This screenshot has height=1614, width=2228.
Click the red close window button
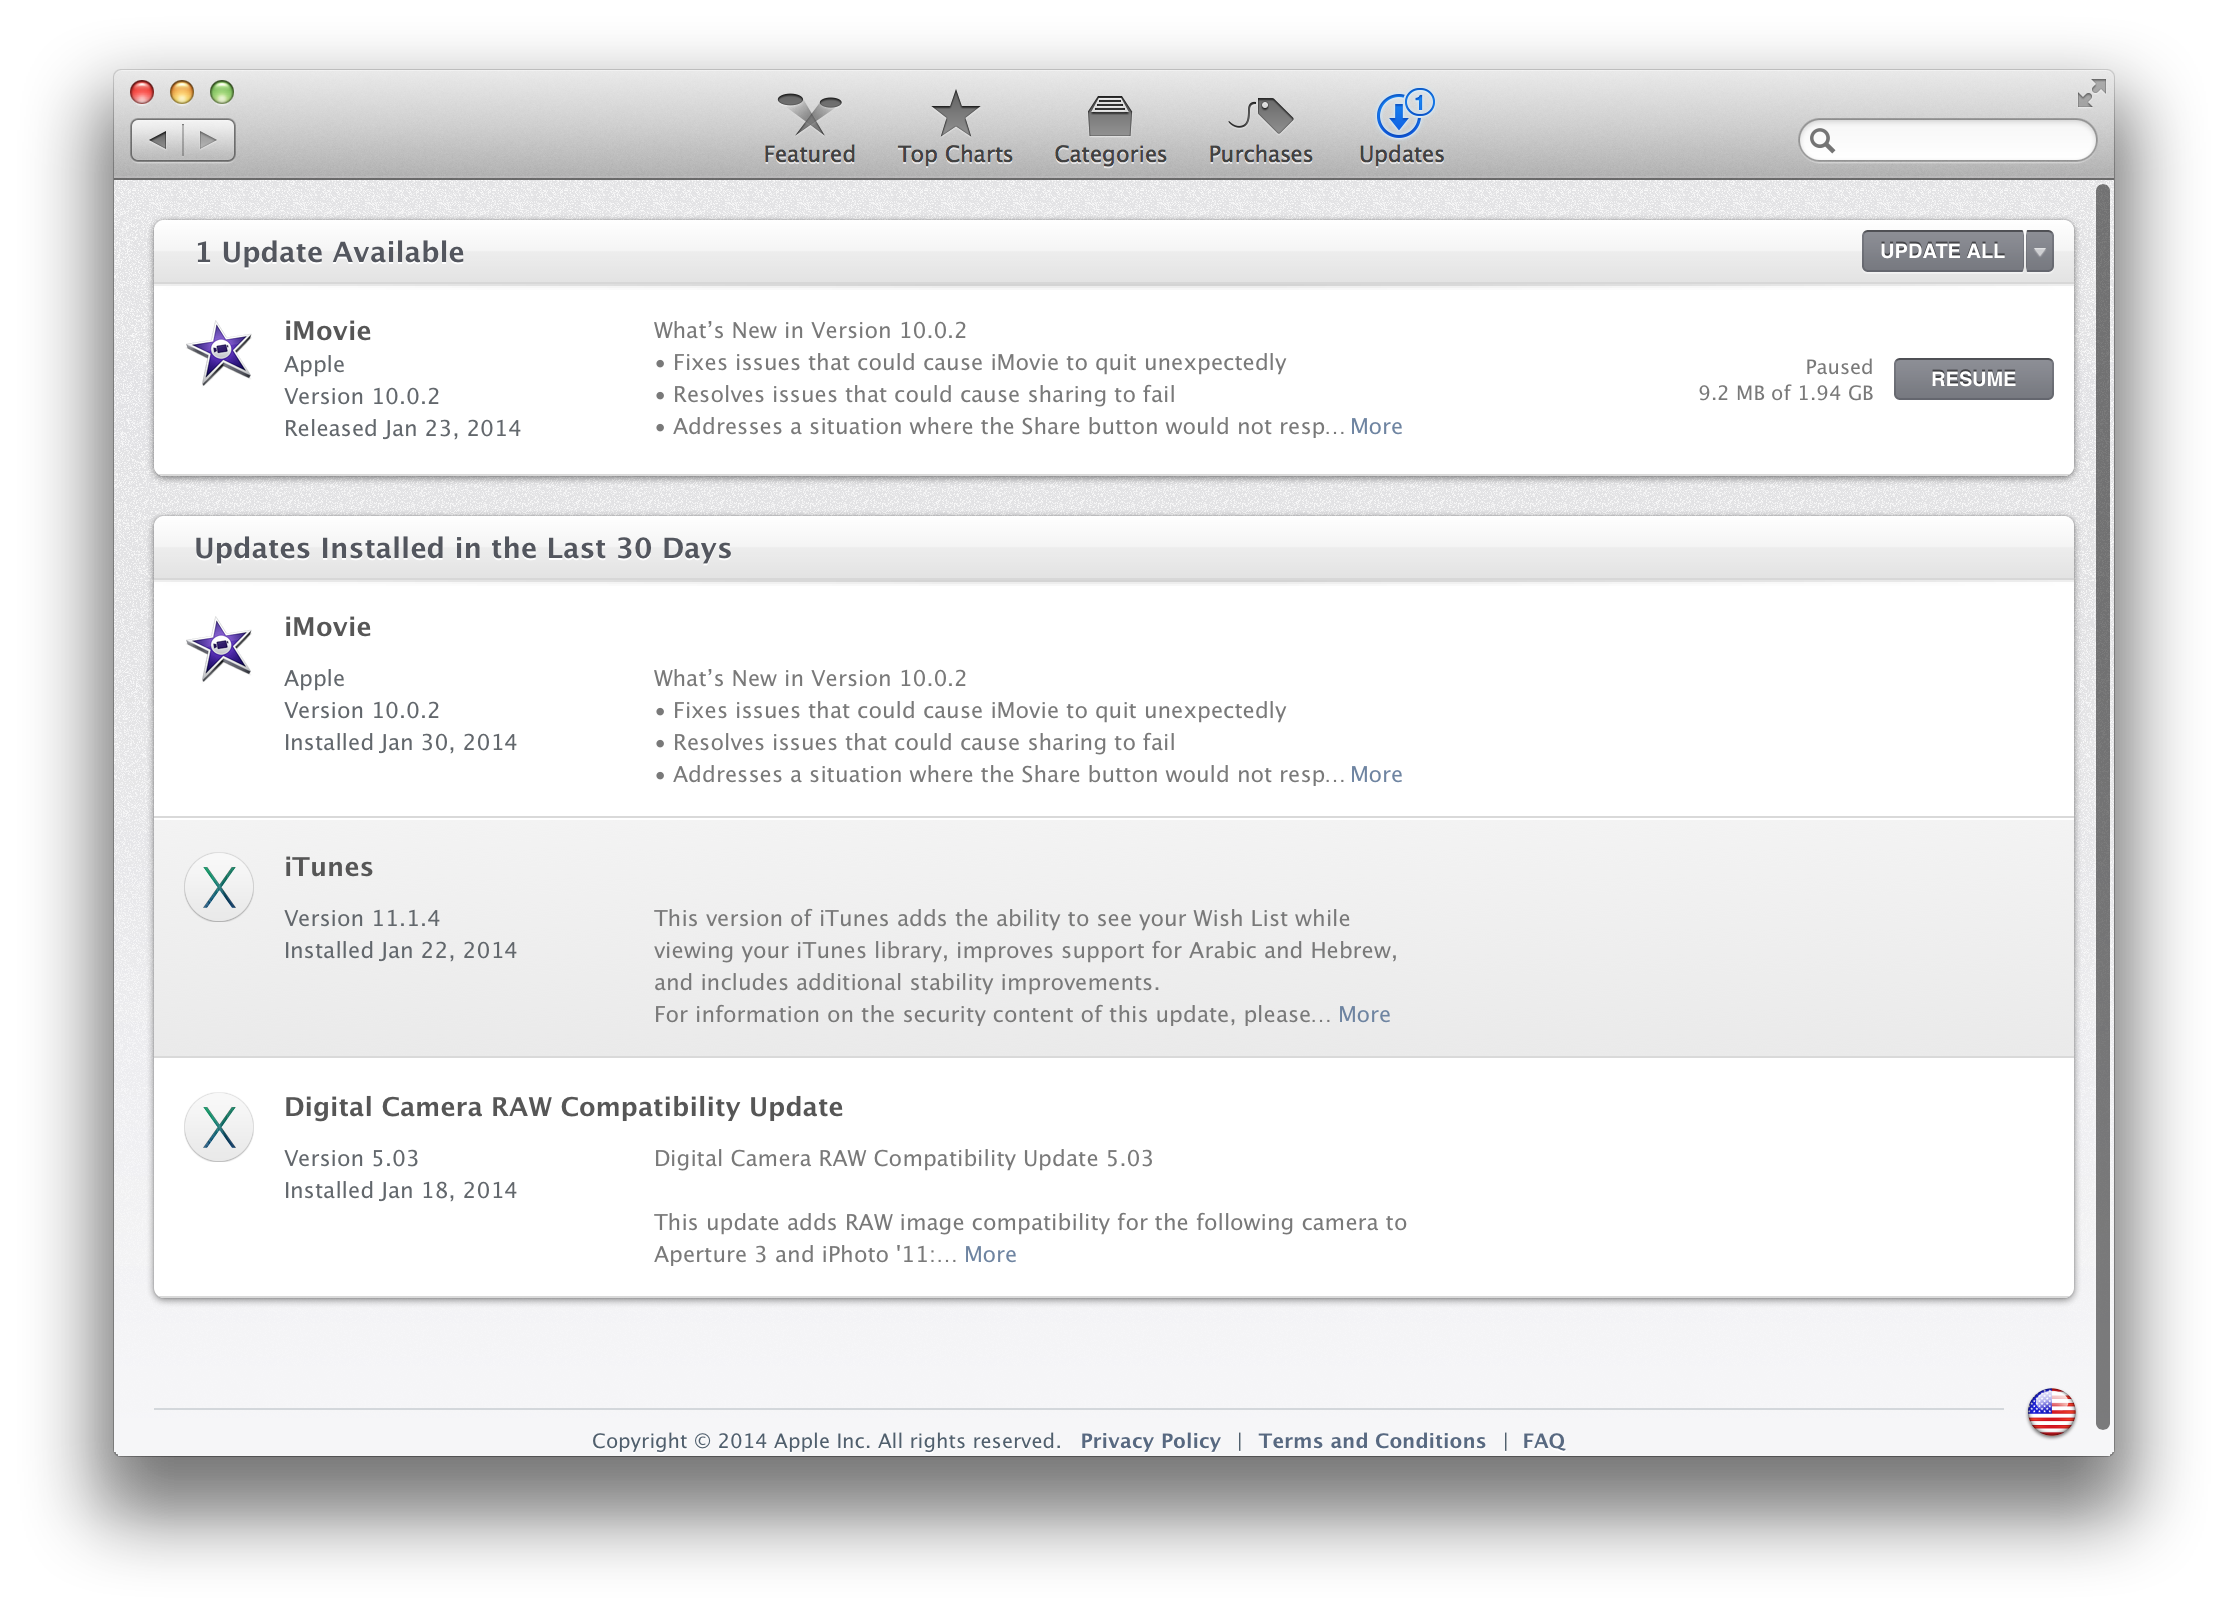tap(142, 92)
